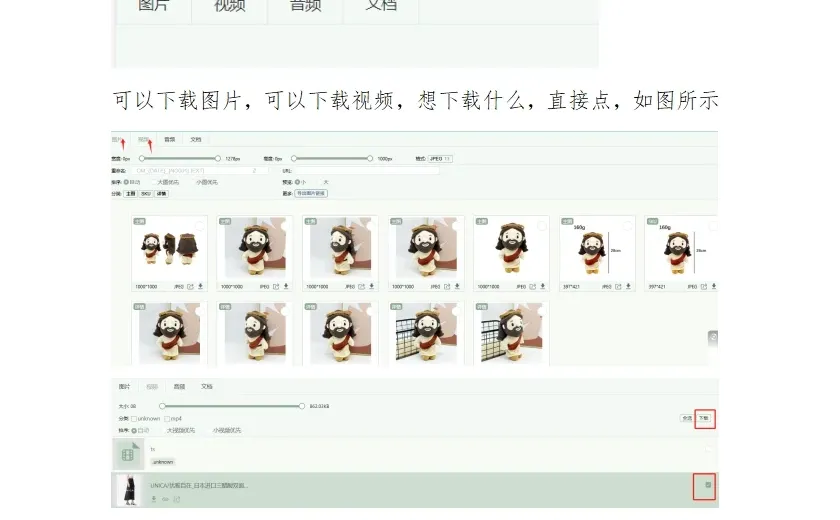Click 导出图片链接 export links button

311,193
